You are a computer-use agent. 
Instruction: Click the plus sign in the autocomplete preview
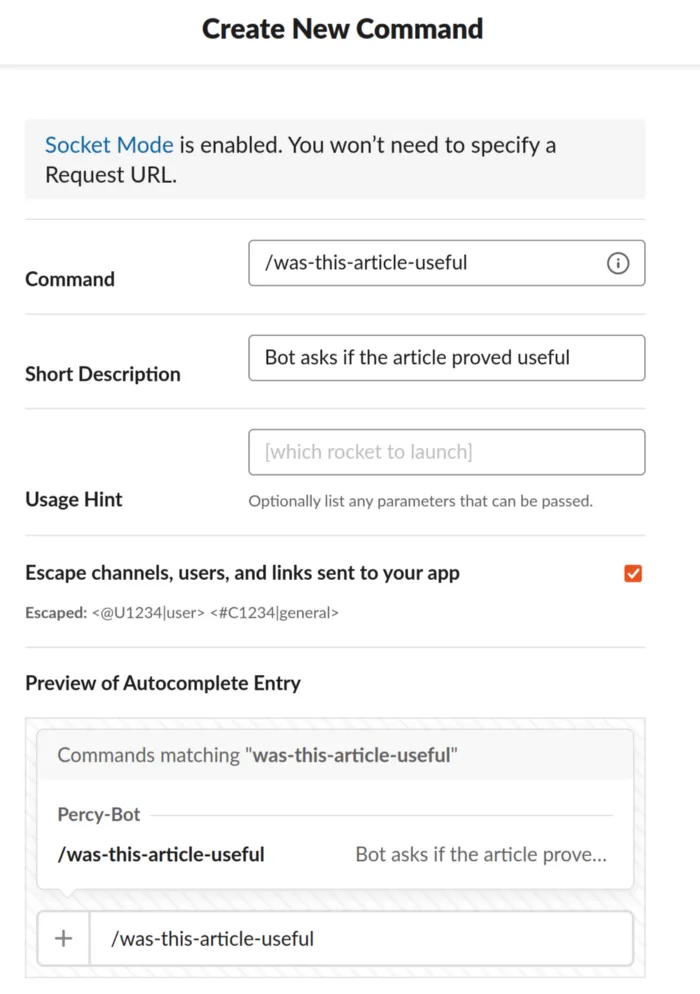pos(63,938)
